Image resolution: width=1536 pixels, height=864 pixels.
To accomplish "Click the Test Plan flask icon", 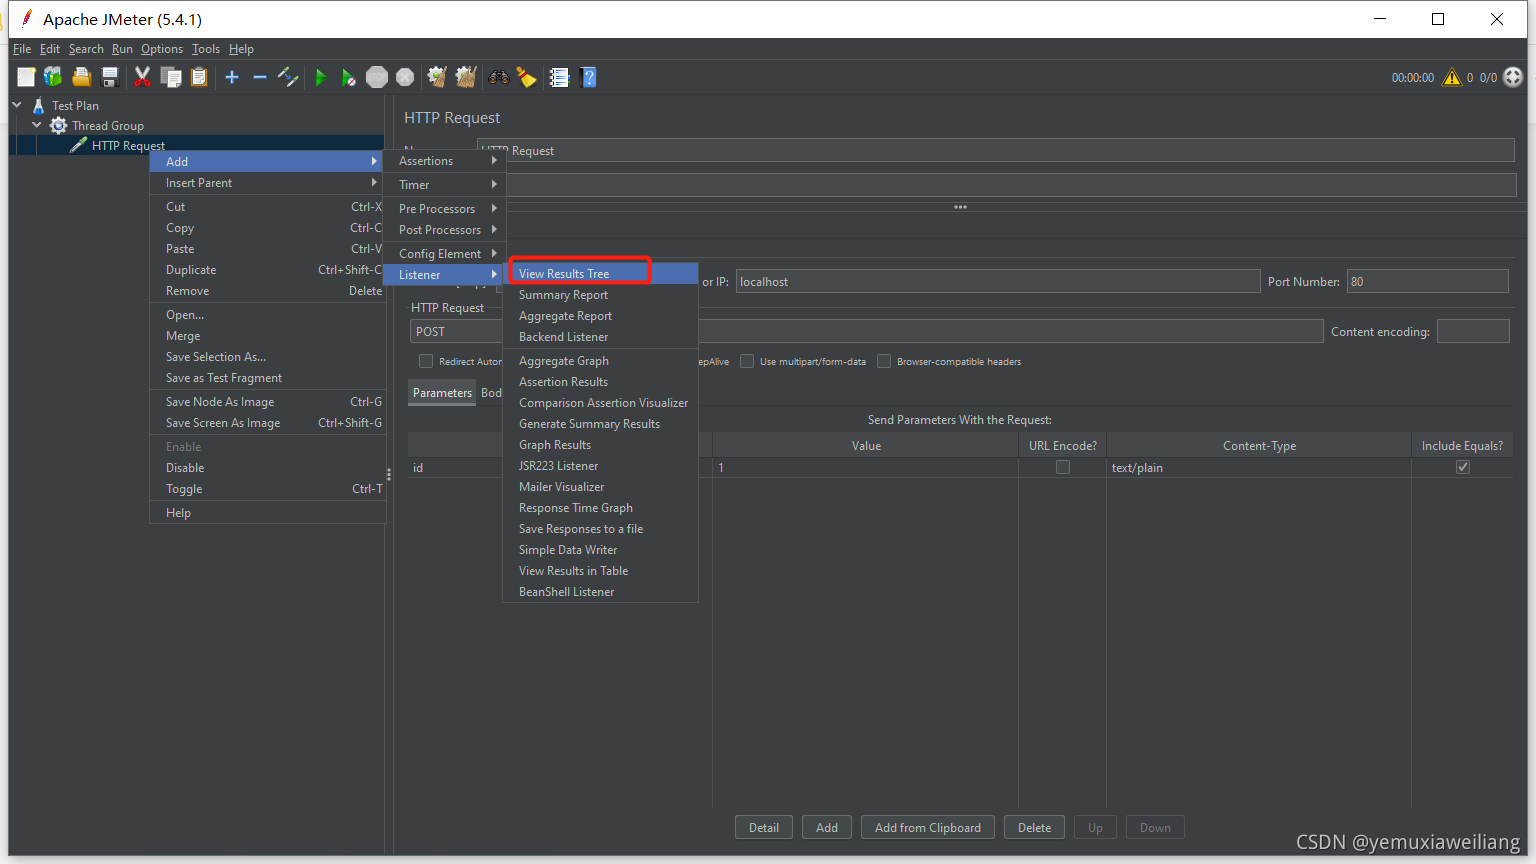I will (39, 105).
